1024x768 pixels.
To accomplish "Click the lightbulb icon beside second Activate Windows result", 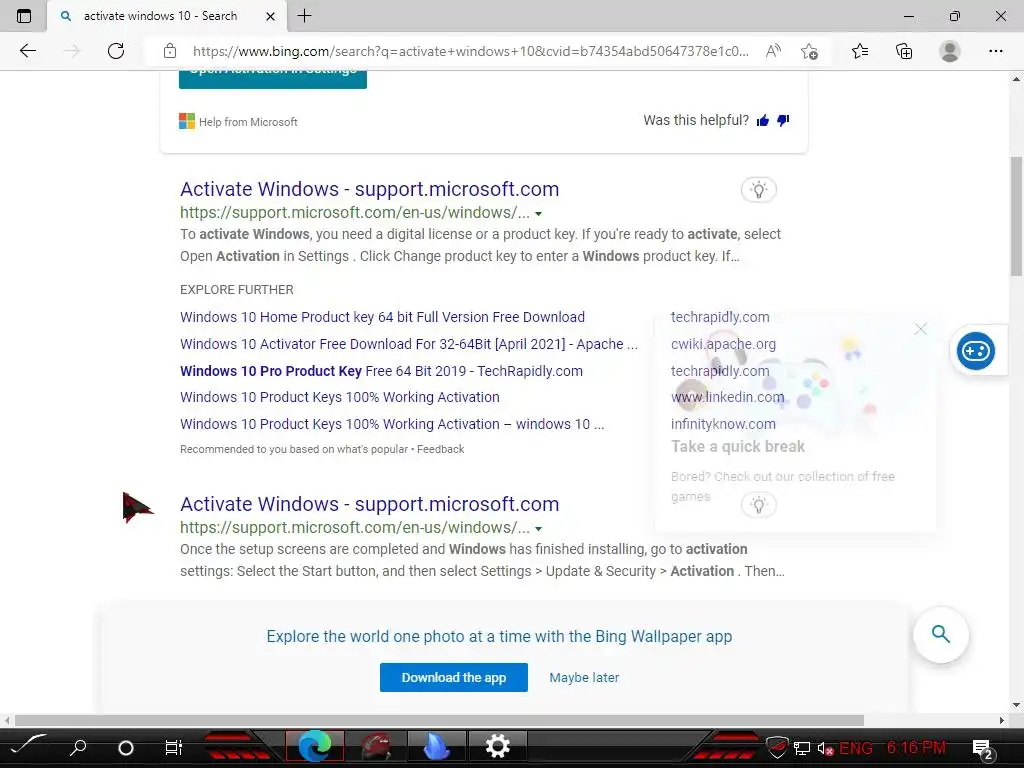I will 758,505.
